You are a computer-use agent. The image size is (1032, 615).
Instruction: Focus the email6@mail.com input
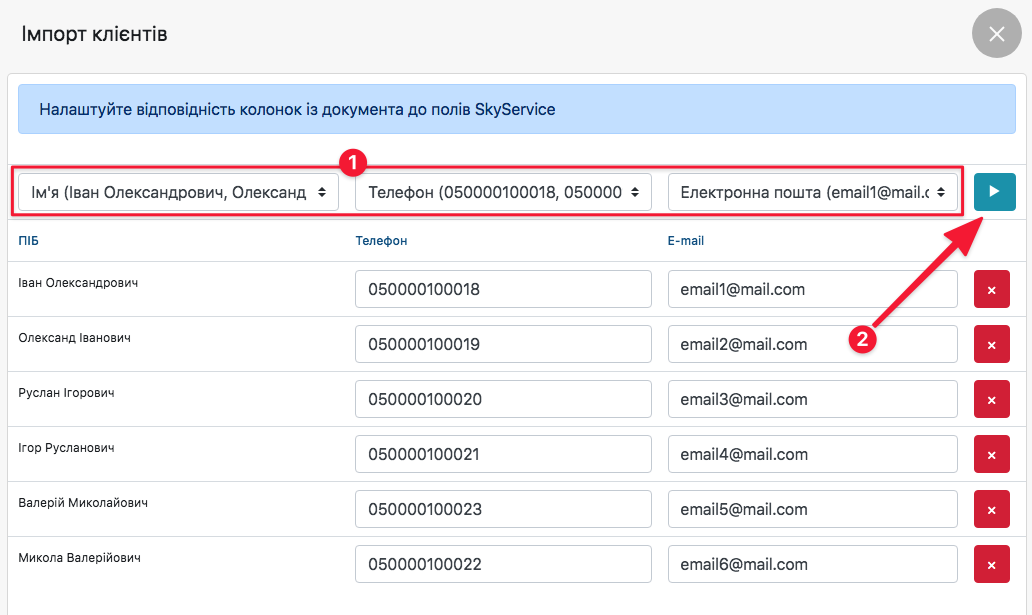[x=812, y=565]
